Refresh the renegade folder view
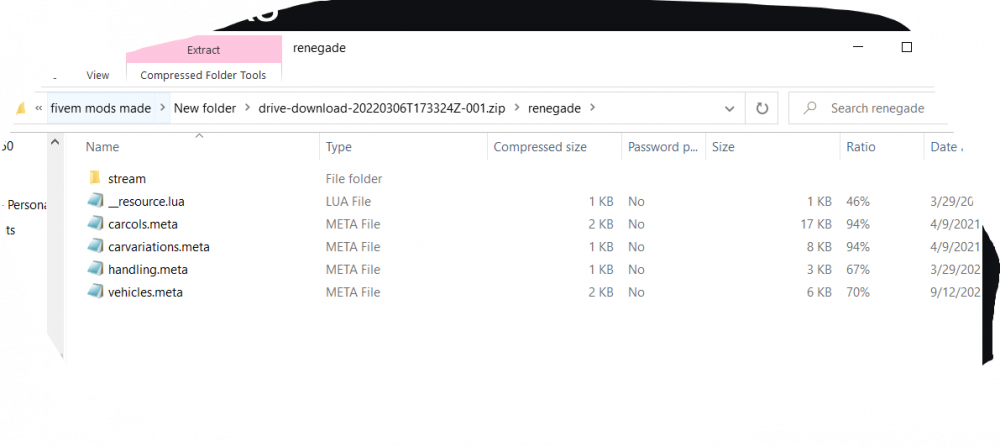 click(762, 108)
